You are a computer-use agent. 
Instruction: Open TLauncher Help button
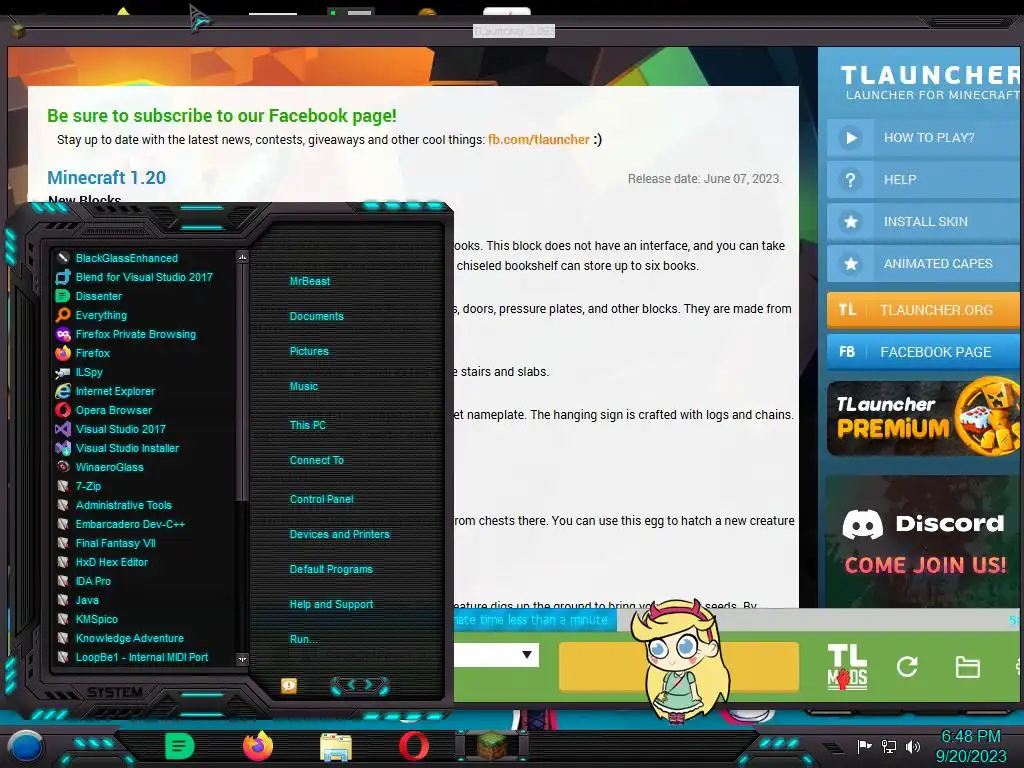point(923,180)
